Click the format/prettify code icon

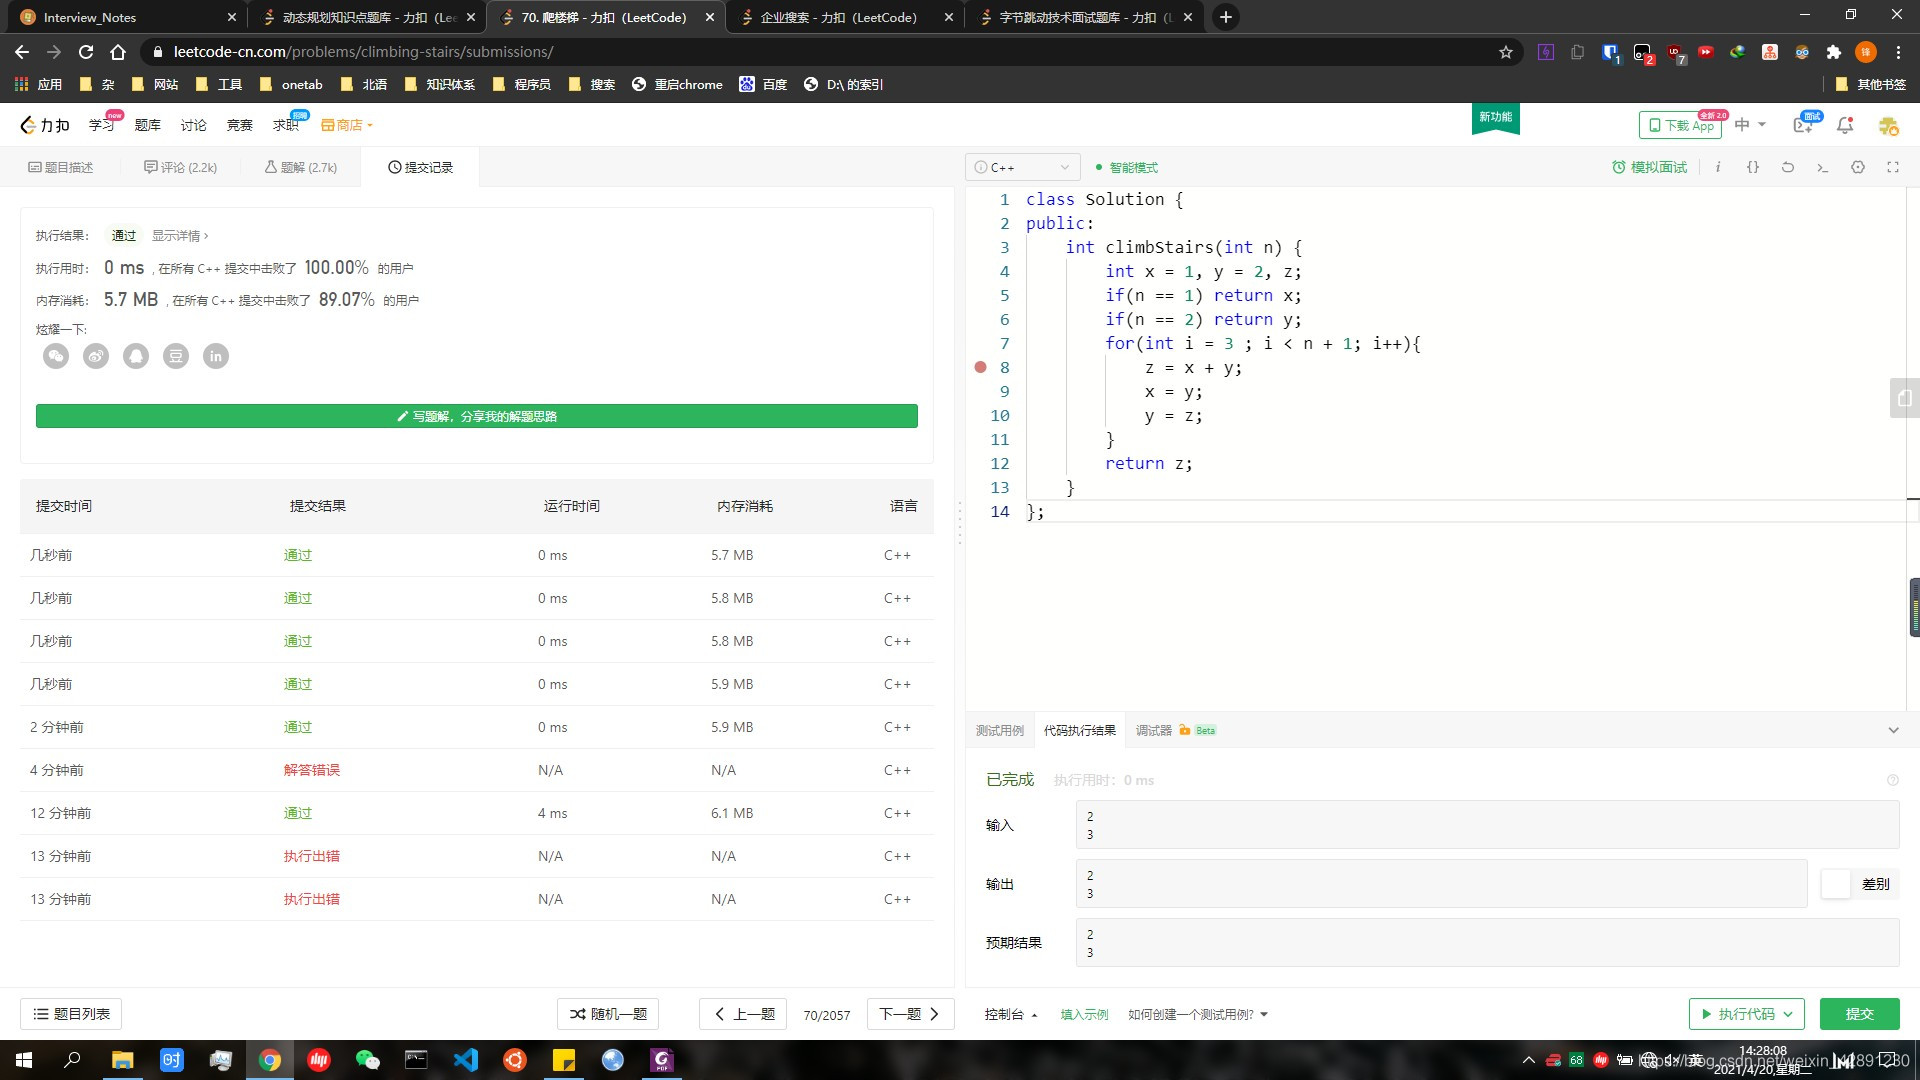pos(1754,167)
